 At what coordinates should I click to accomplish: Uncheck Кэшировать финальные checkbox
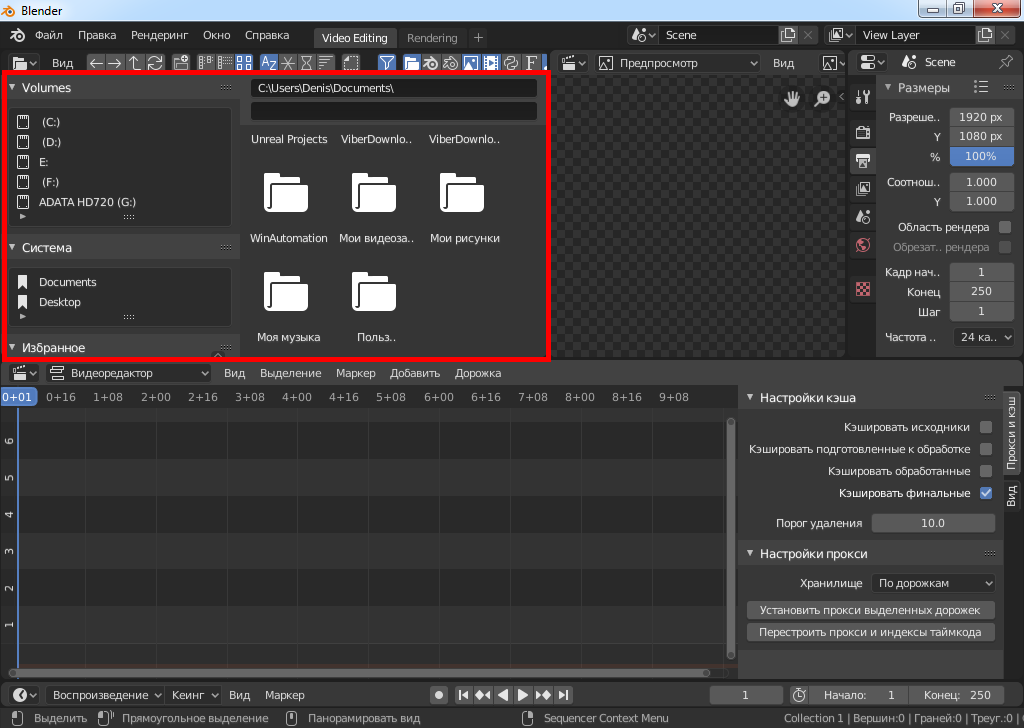pos(986,493)
